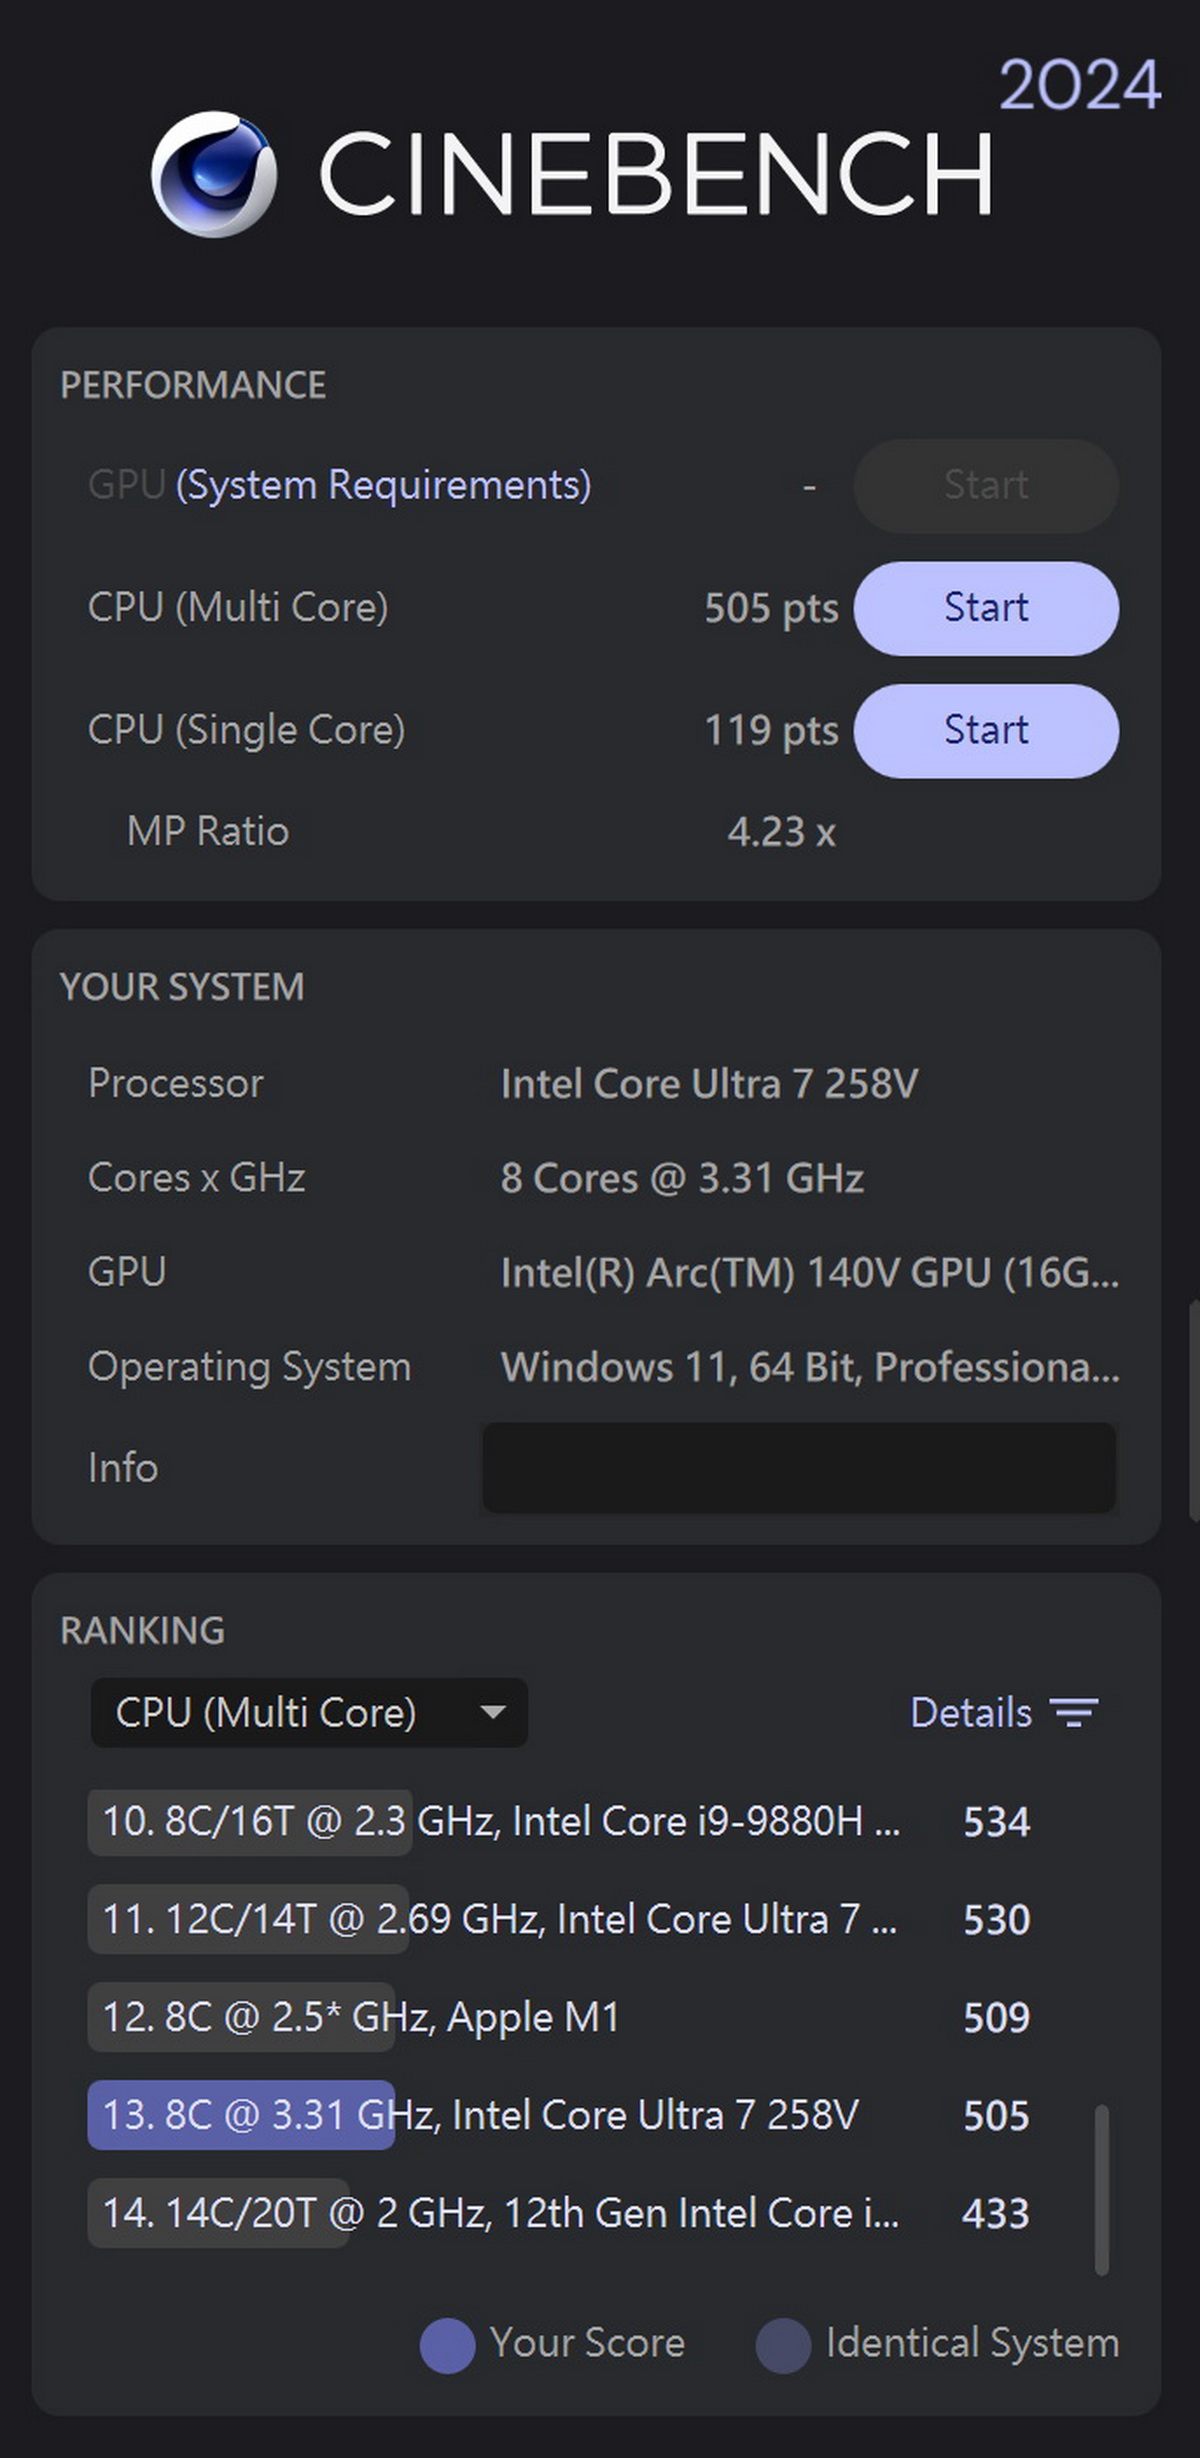Select the Intel Core i9-9880H ranking entry
Image resolution: width=1200 pixels, height=2458 pixels.
point(500,1822)
